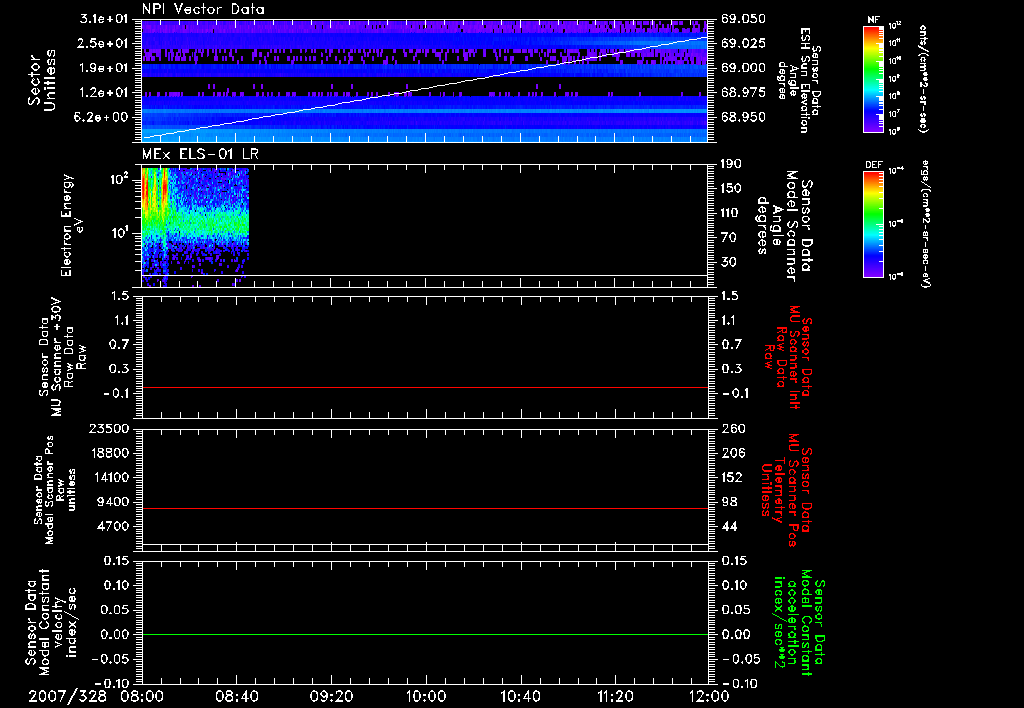Image resolution: width=1024 pixels, height=708 pixels.
Task: Click the '11:20' time axis label
Action: (x=615, y=696)
